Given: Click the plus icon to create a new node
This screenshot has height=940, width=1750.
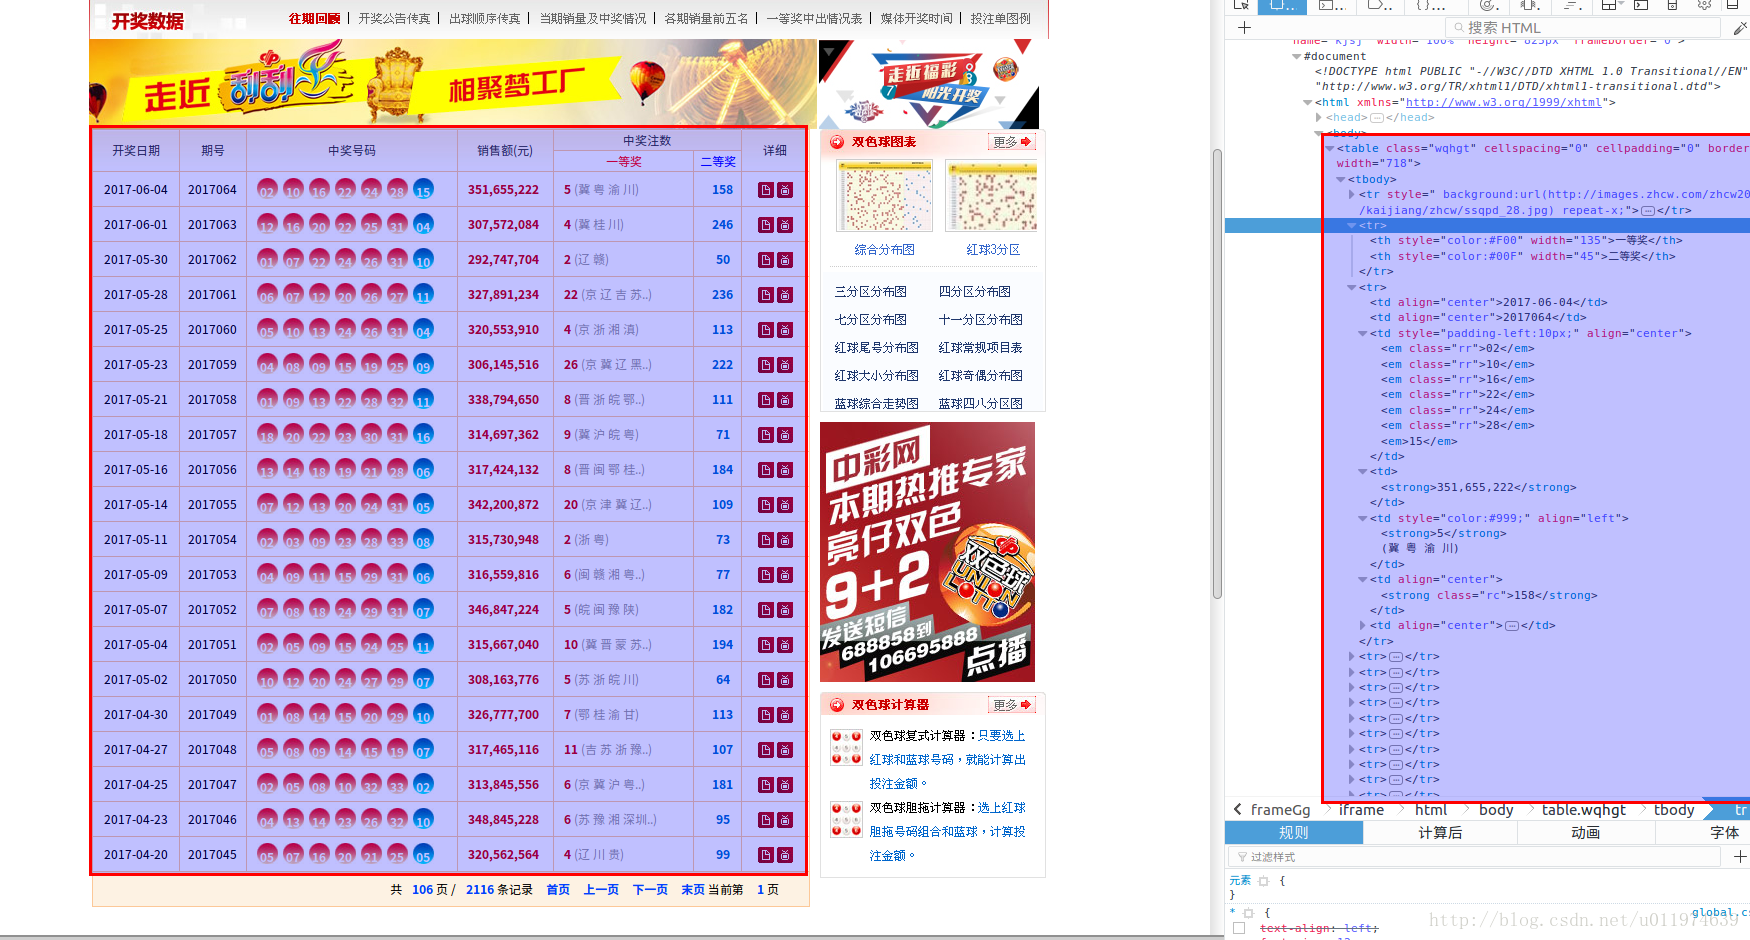Looking at the screenshot, I should [x=1244, y=27].
